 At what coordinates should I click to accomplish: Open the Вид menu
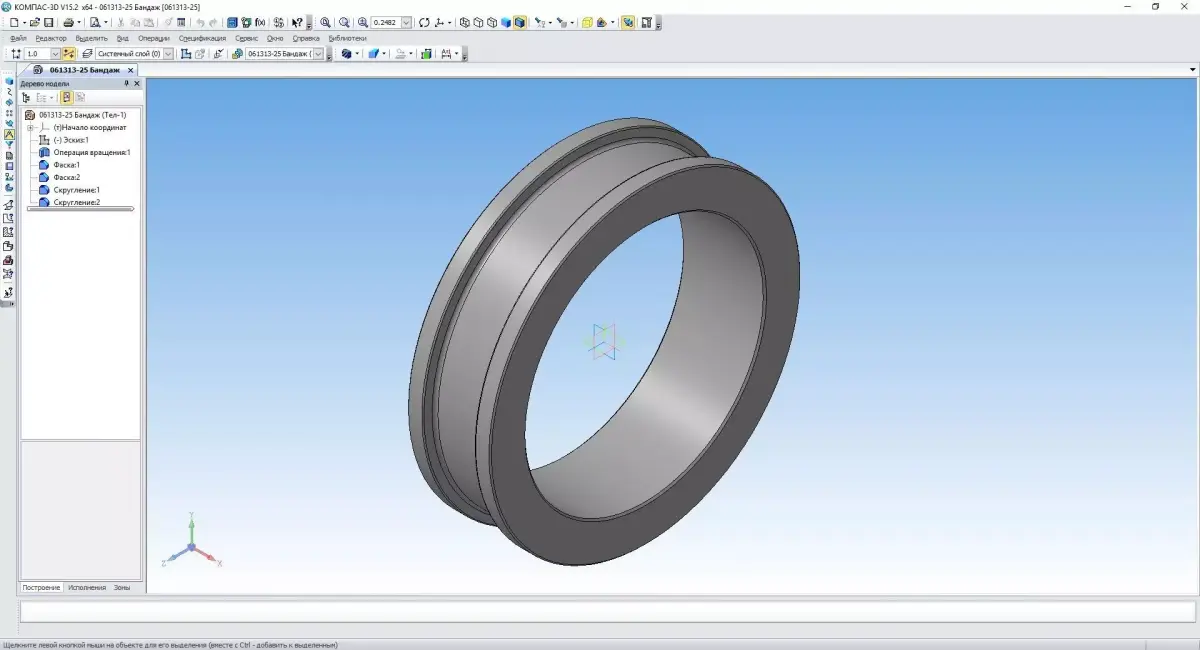point(122,38)
